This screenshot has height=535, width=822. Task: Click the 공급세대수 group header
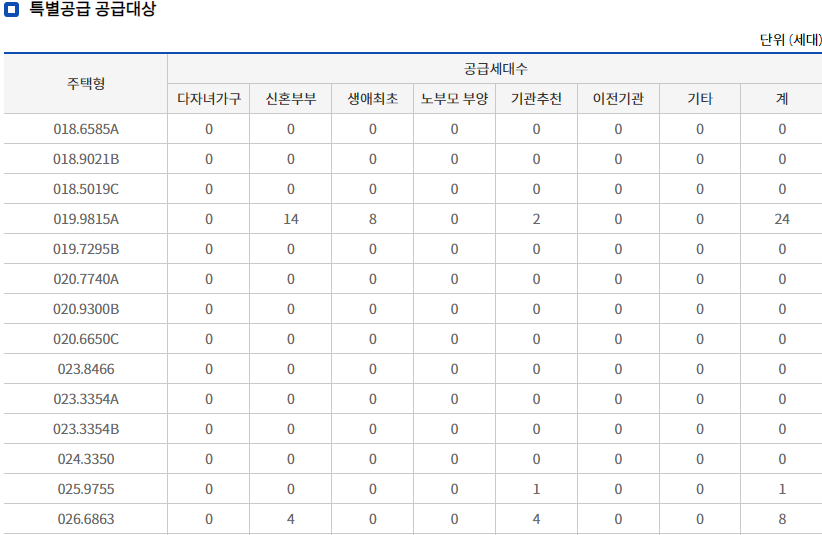click(x=495, y=69)
